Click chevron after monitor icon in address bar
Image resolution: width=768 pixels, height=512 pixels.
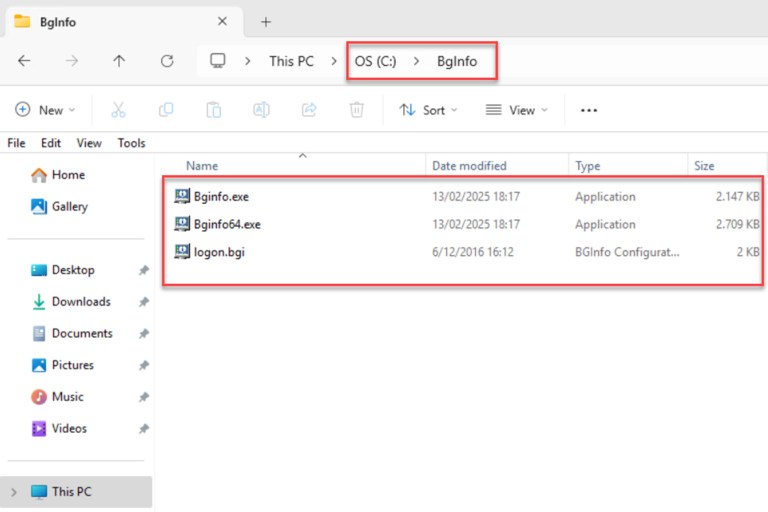(x=248, y=61)
